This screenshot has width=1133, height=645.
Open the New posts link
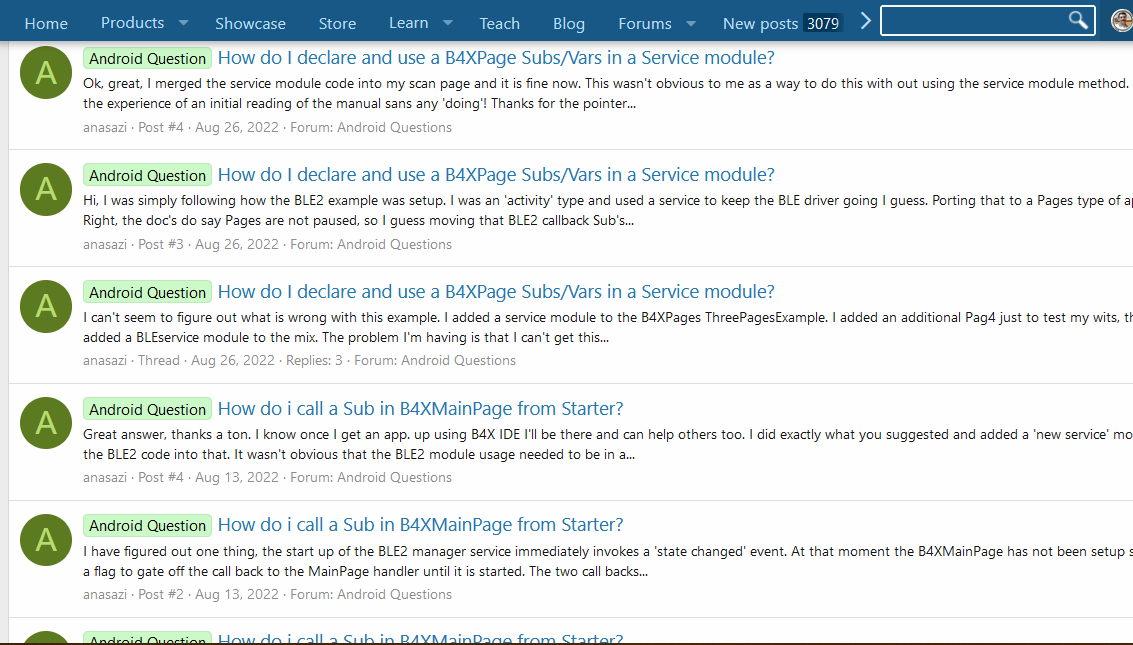pyautogui.click(x=760, y=23)
